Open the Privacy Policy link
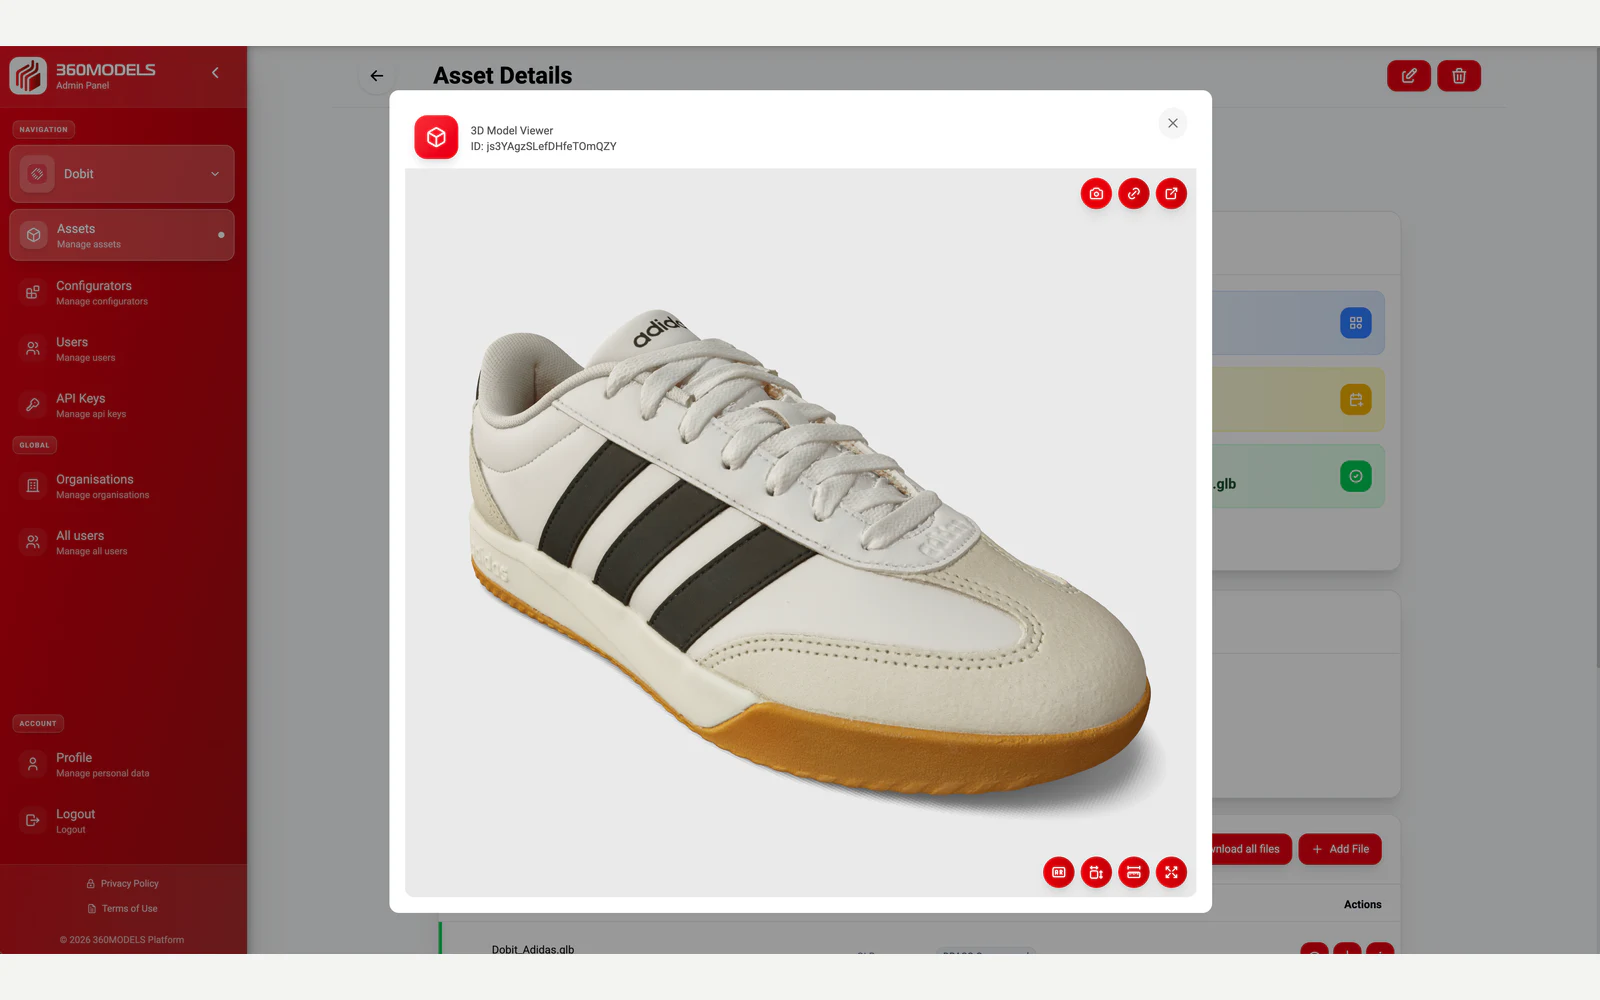This screenshot has width=1600, height=1000. pyautogui.click(x=122, y=884)
